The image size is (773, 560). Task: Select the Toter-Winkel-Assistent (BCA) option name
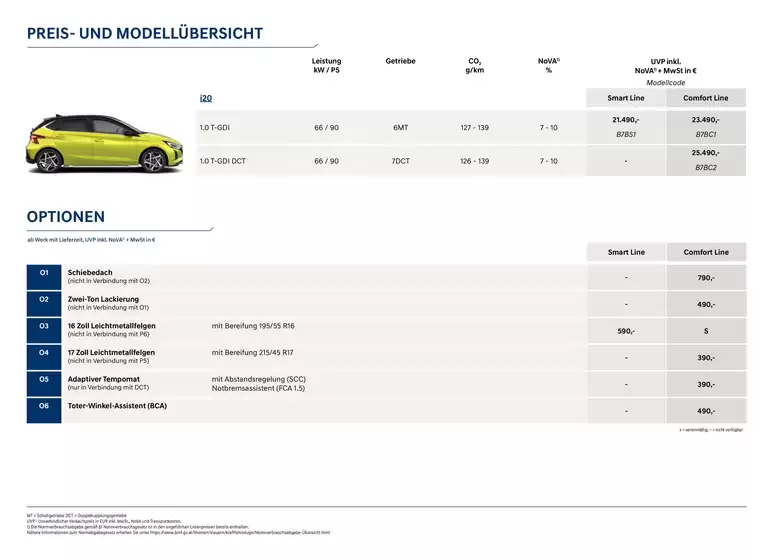coord(117,406)
